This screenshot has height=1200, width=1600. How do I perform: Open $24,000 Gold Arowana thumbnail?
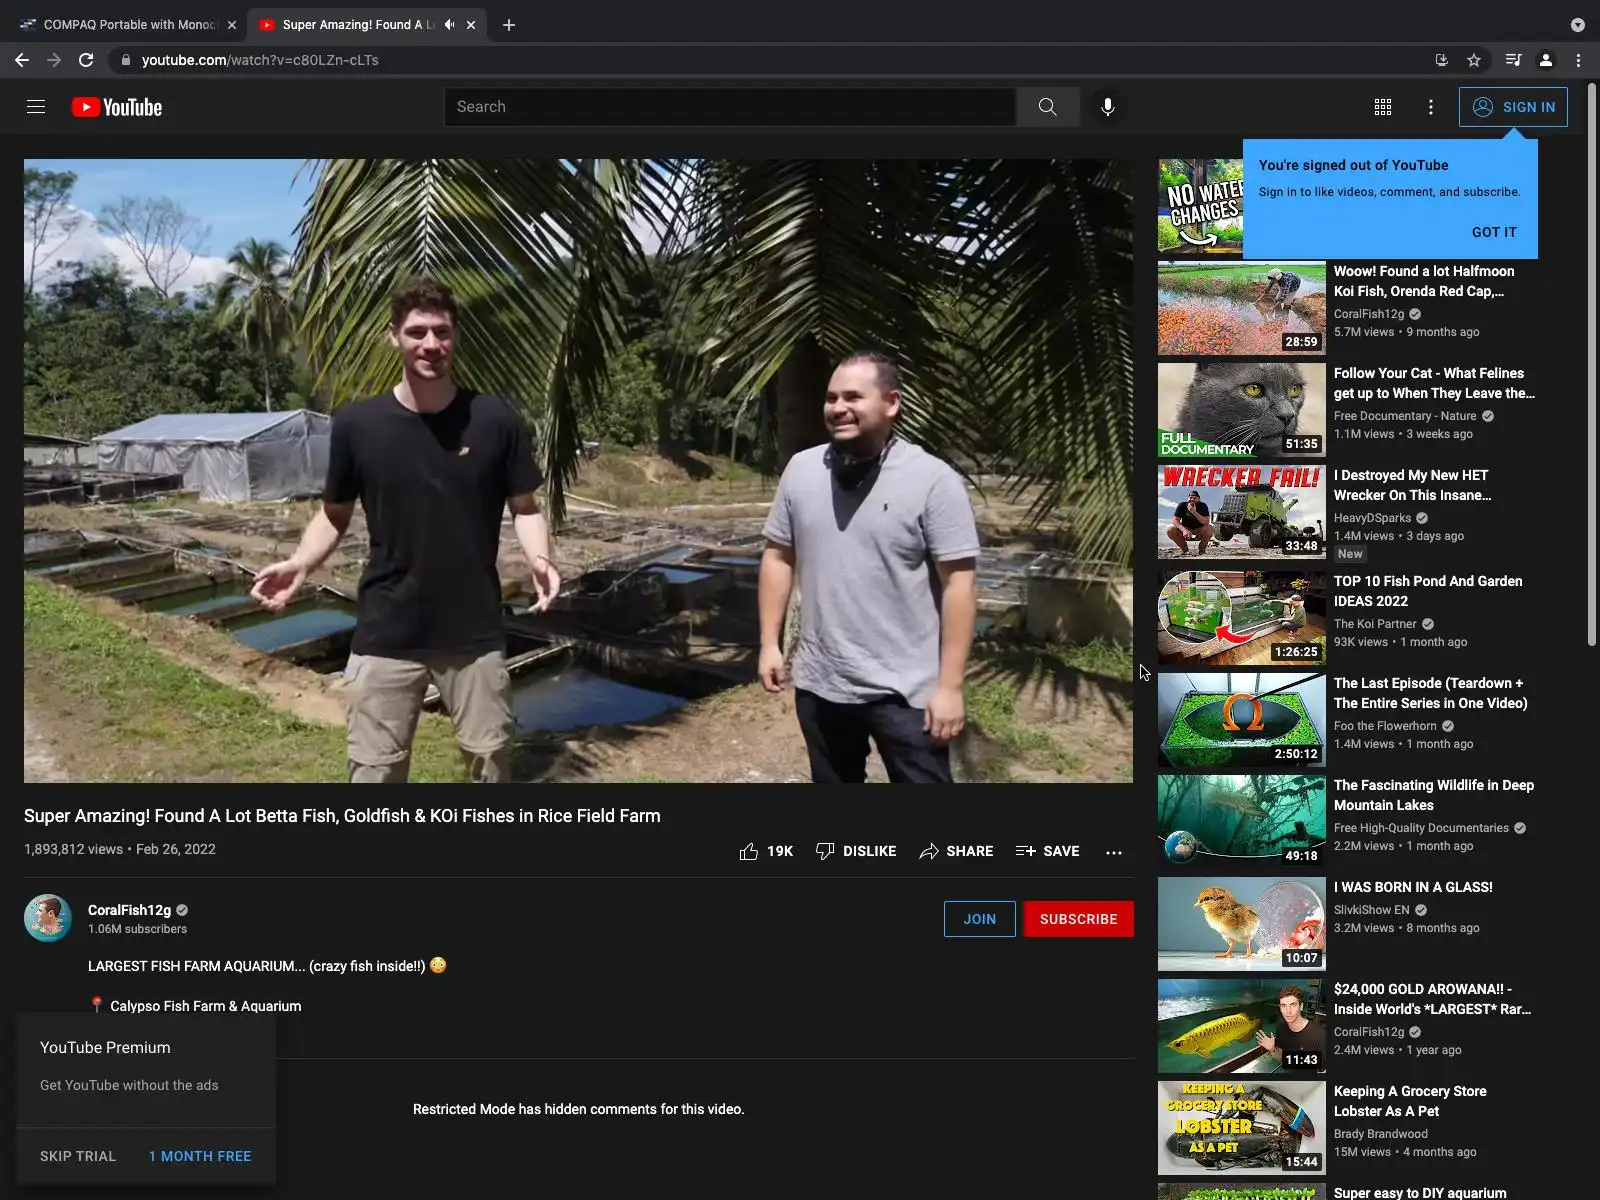(x=1242, y=1027)
